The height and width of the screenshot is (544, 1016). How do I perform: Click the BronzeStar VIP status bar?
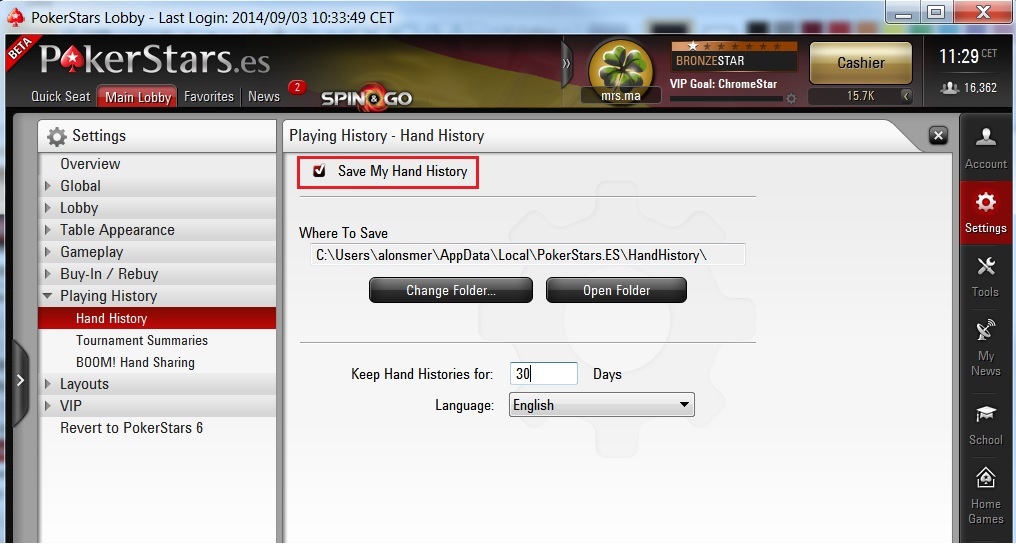click(x=734, y=56)
